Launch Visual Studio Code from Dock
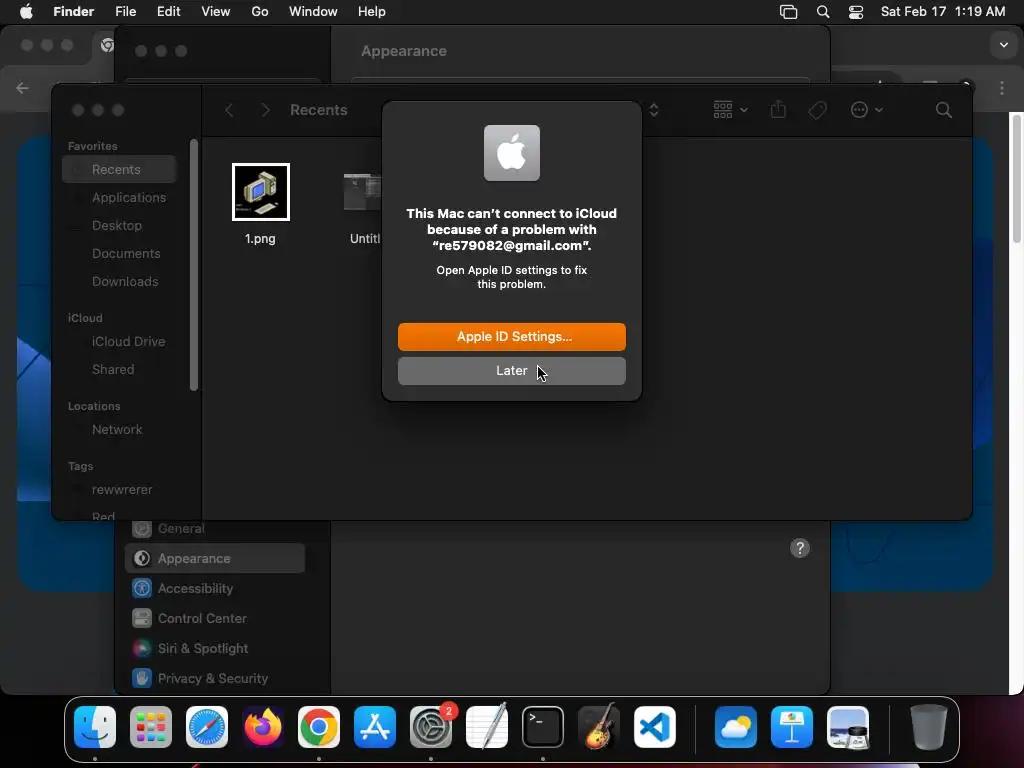 (655, 727)
